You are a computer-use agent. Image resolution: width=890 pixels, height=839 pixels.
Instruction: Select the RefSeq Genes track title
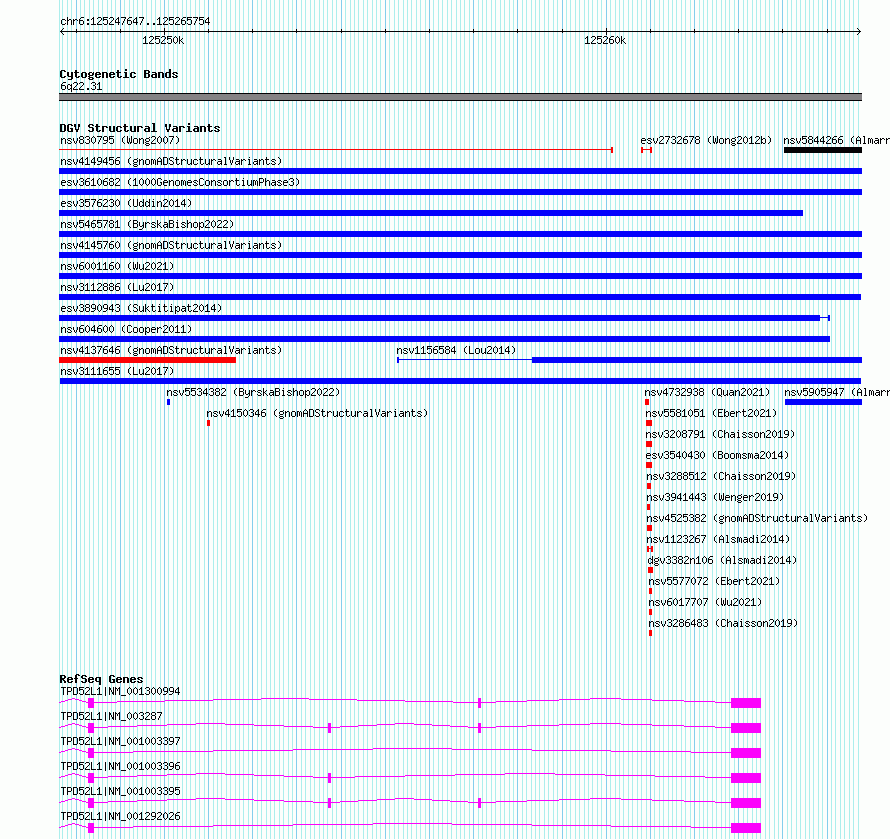pyautogui.click(x=102, y=679)
